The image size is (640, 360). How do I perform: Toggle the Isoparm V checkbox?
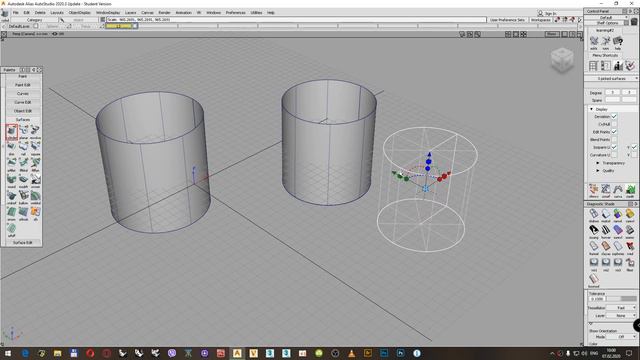pyautogui.click(x=634, y=147)
